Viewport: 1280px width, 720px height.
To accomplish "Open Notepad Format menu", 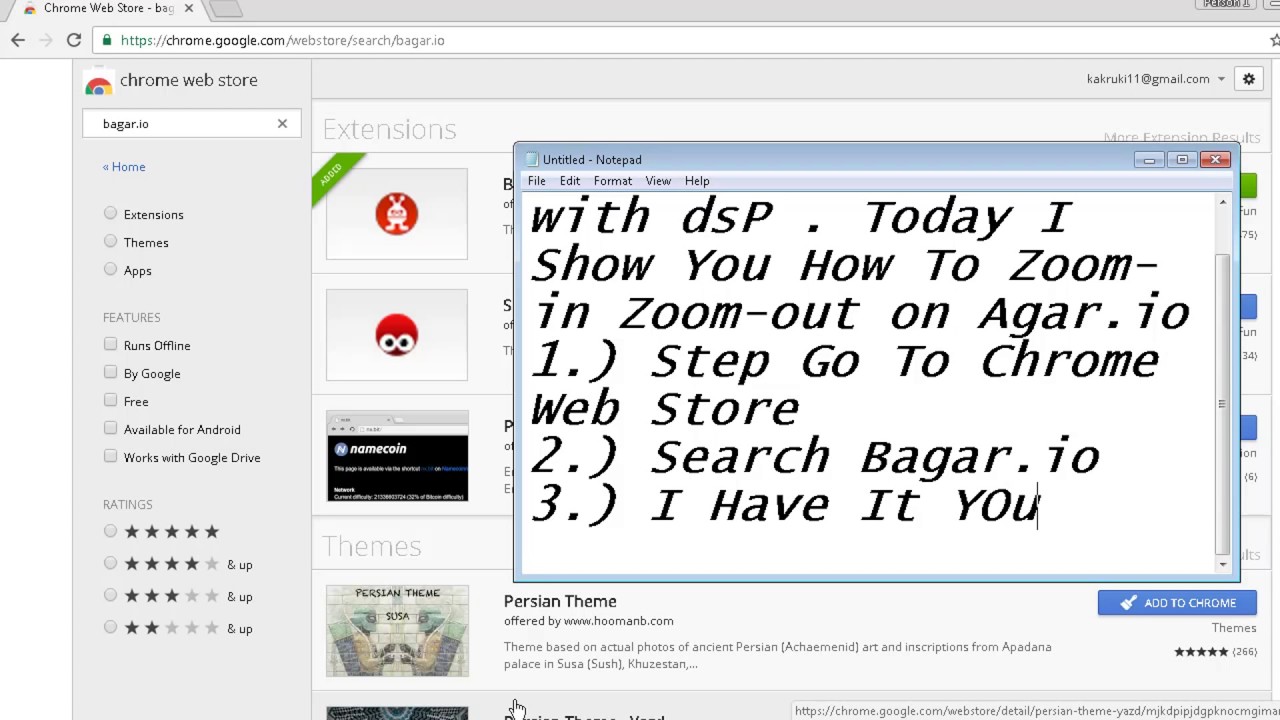I will (x=613, y=181).
